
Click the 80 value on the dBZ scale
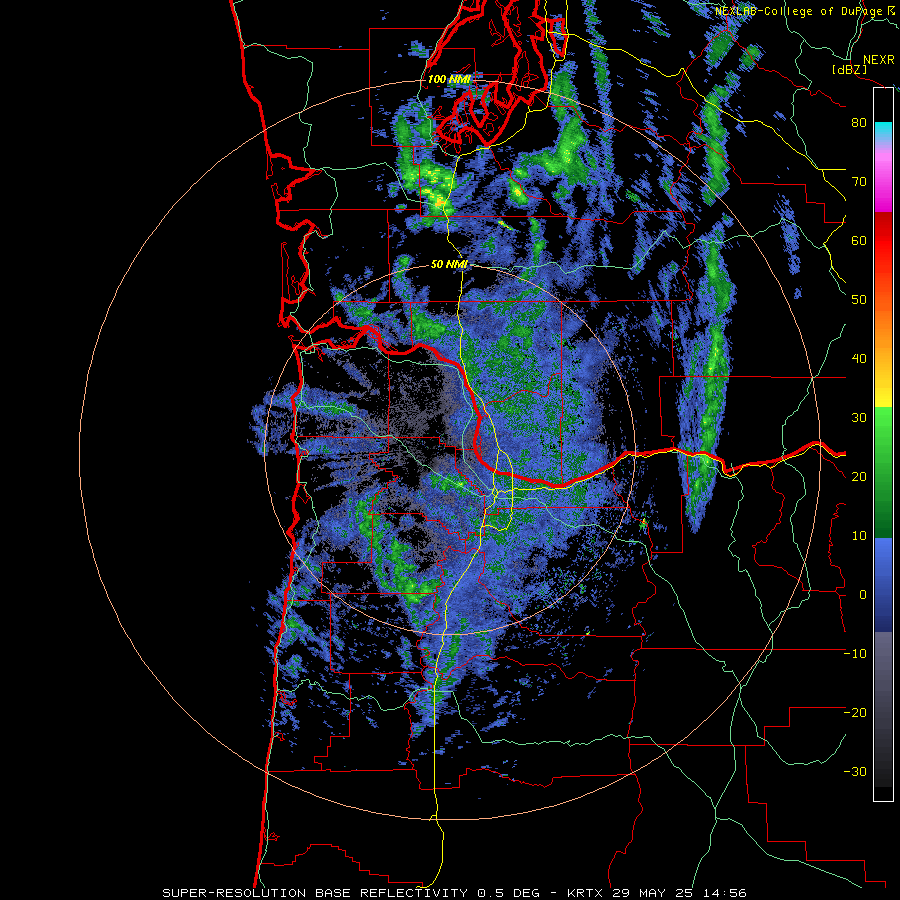pos(859,122)
